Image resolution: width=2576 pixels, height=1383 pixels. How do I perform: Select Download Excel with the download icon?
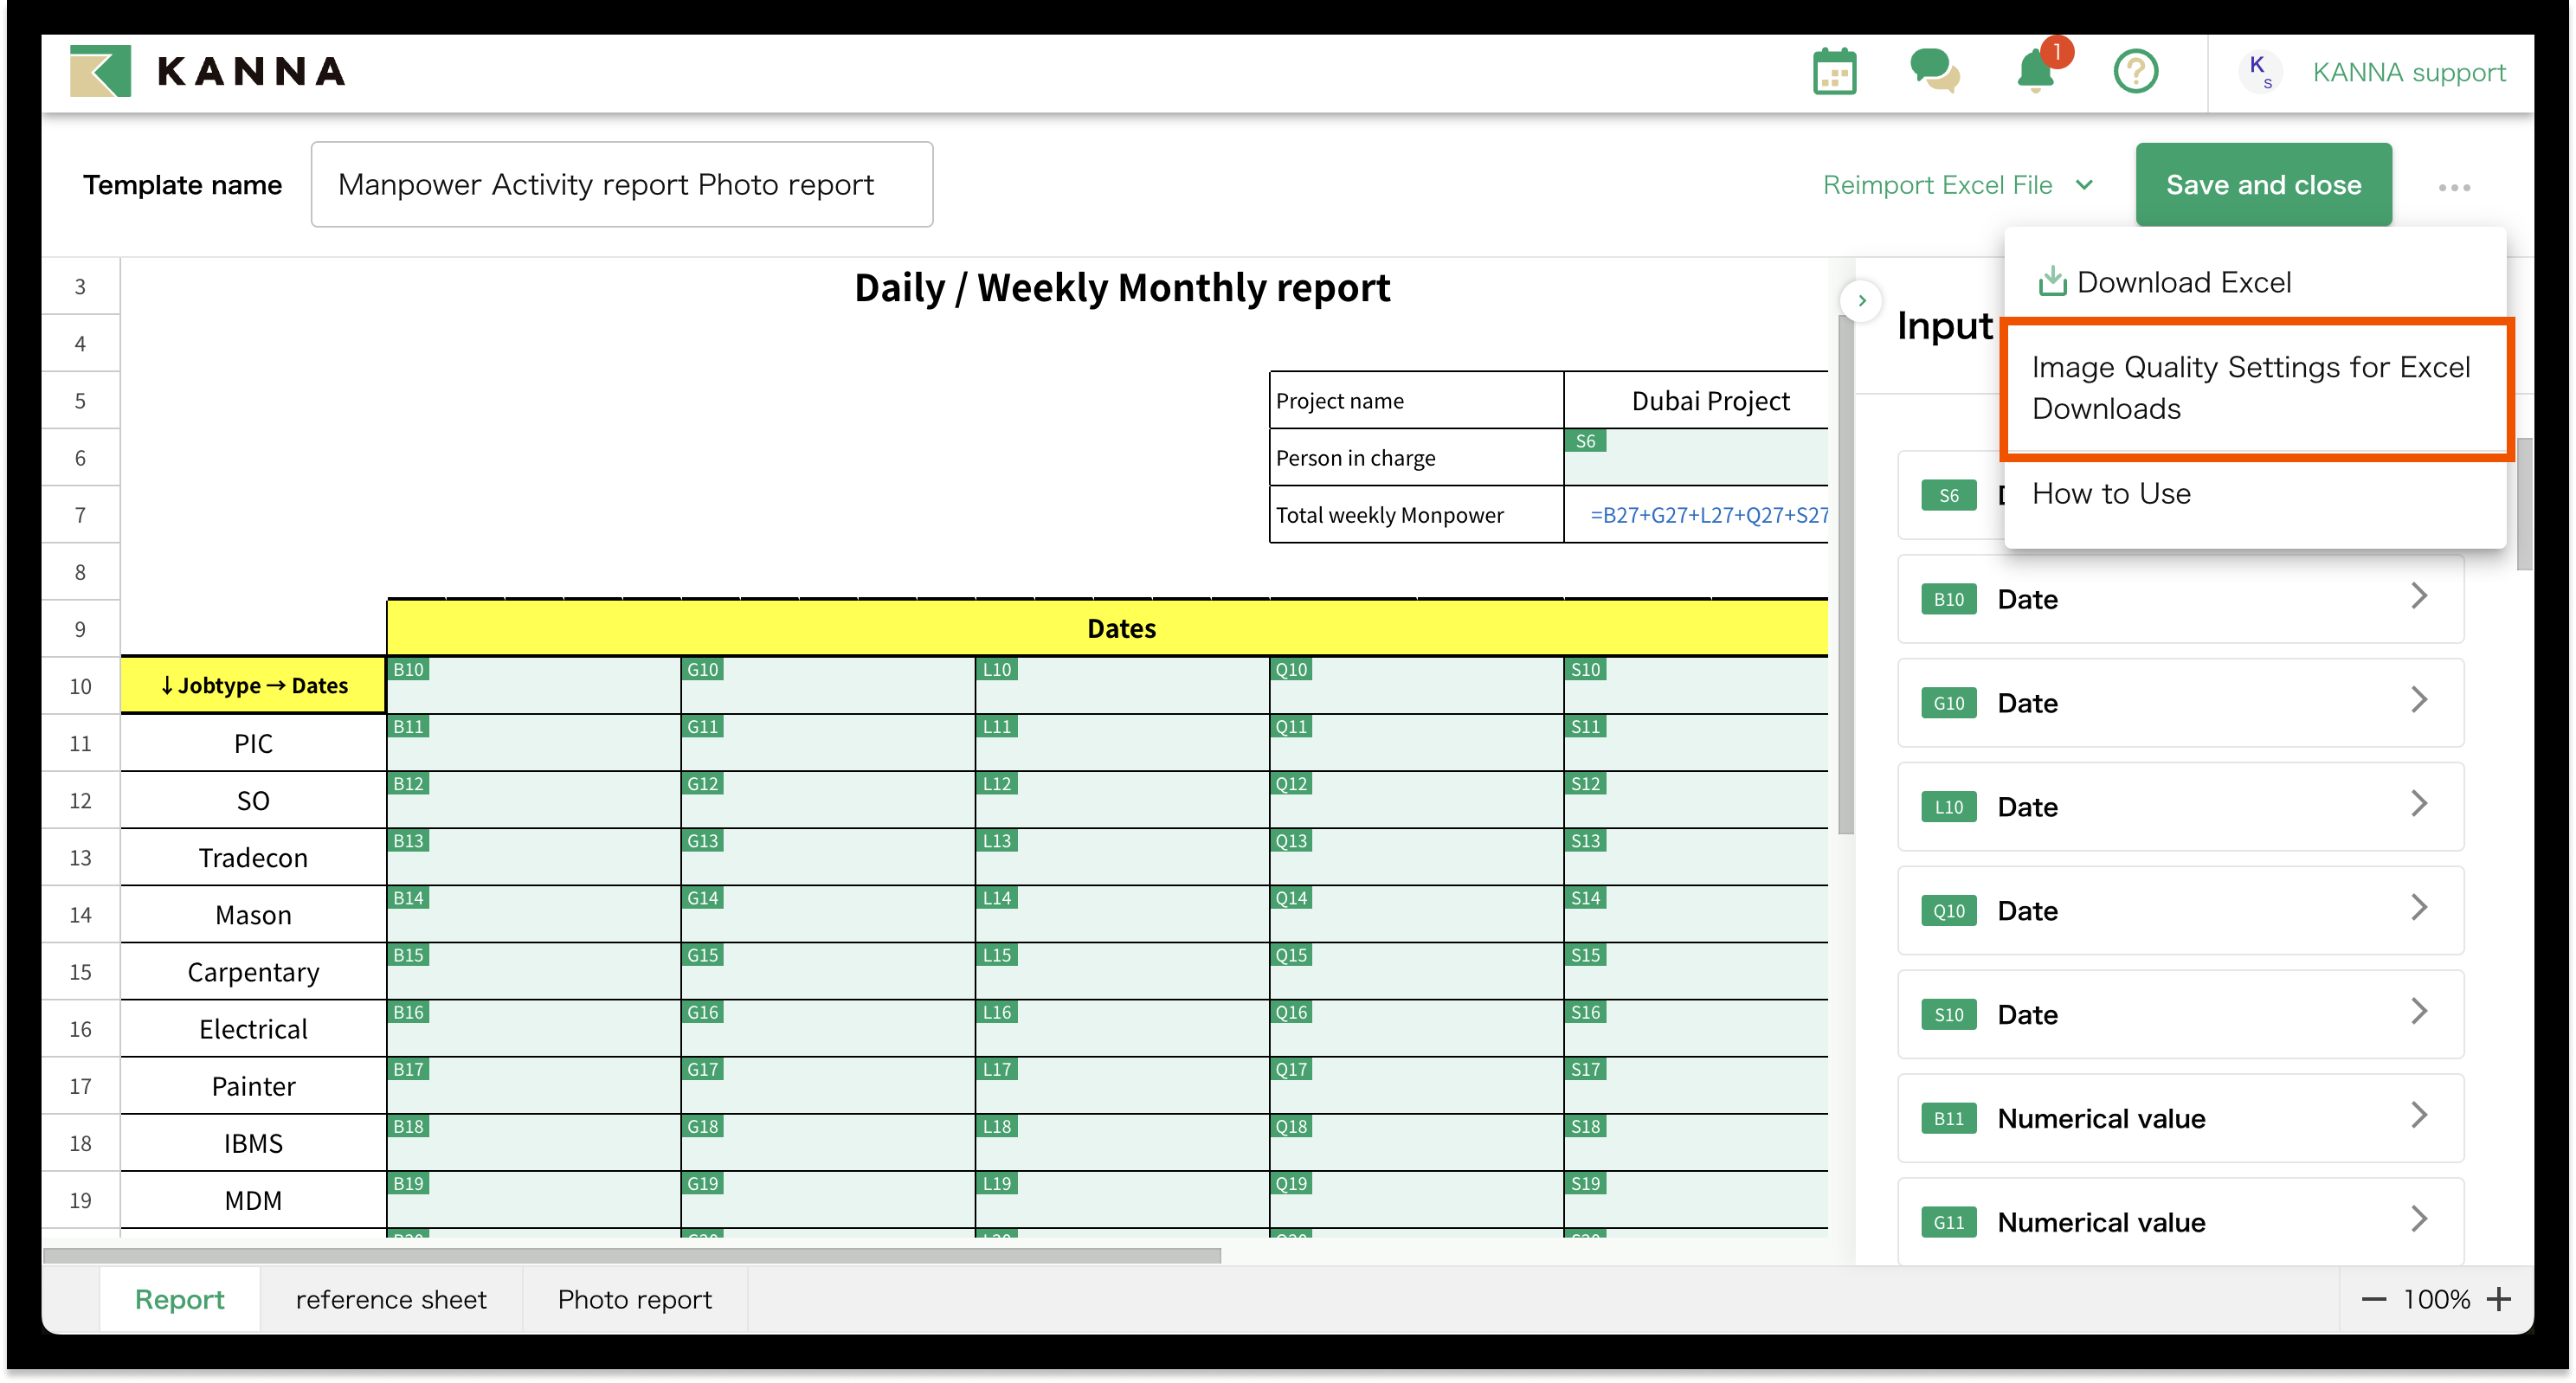[2180, 281]
